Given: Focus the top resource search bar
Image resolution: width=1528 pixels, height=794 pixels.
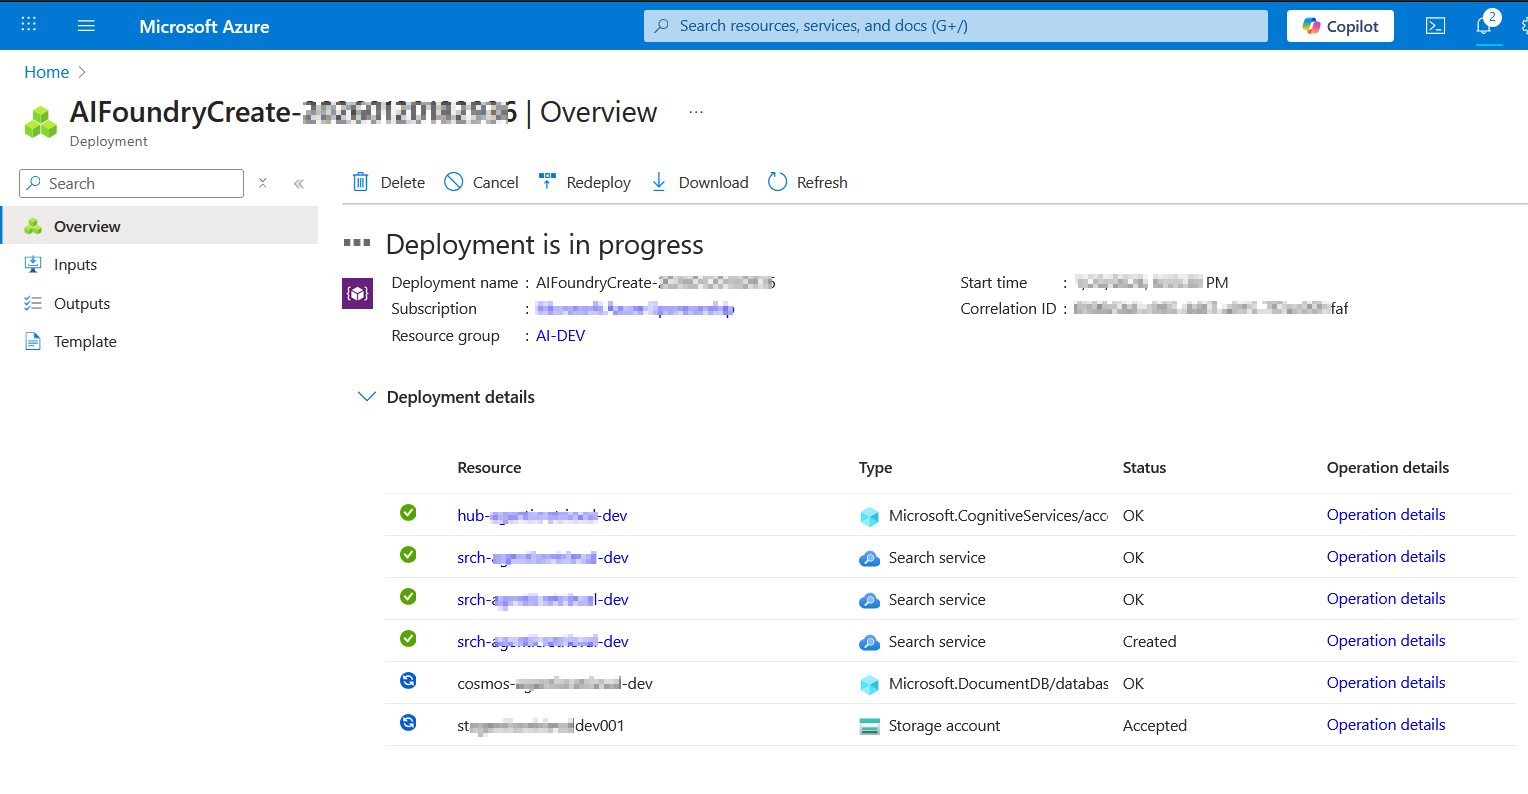Looking at the screenshot, I should [x=955, y=26].
